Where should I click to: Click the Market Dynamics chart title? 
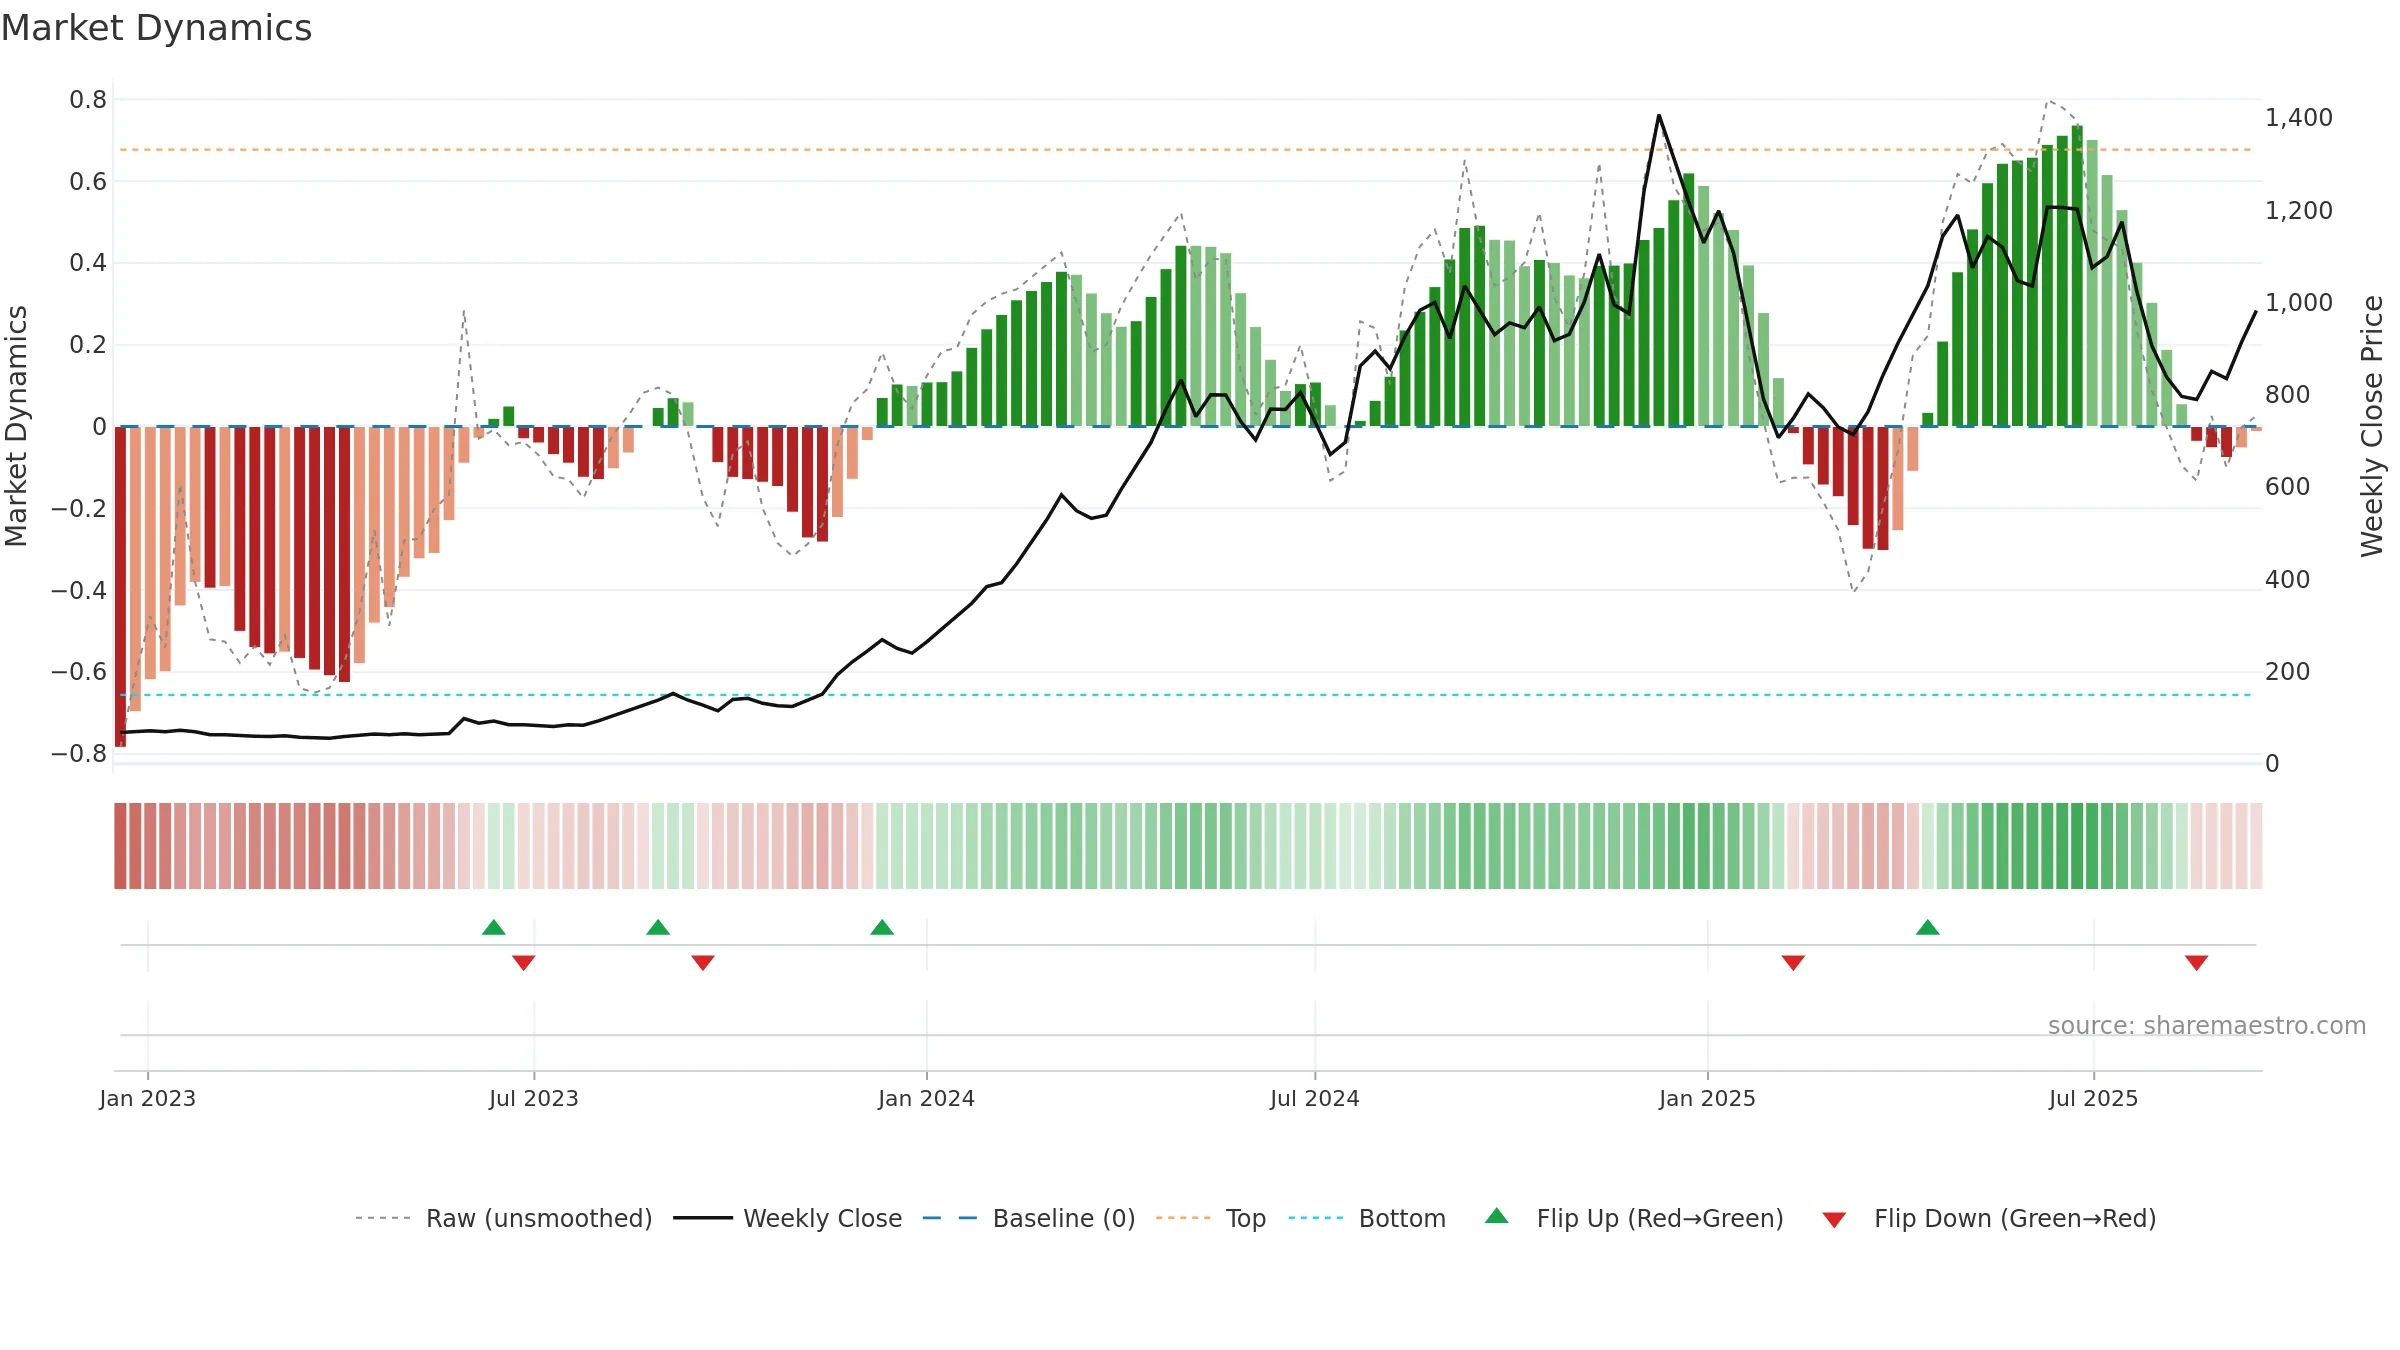[156, 28]
